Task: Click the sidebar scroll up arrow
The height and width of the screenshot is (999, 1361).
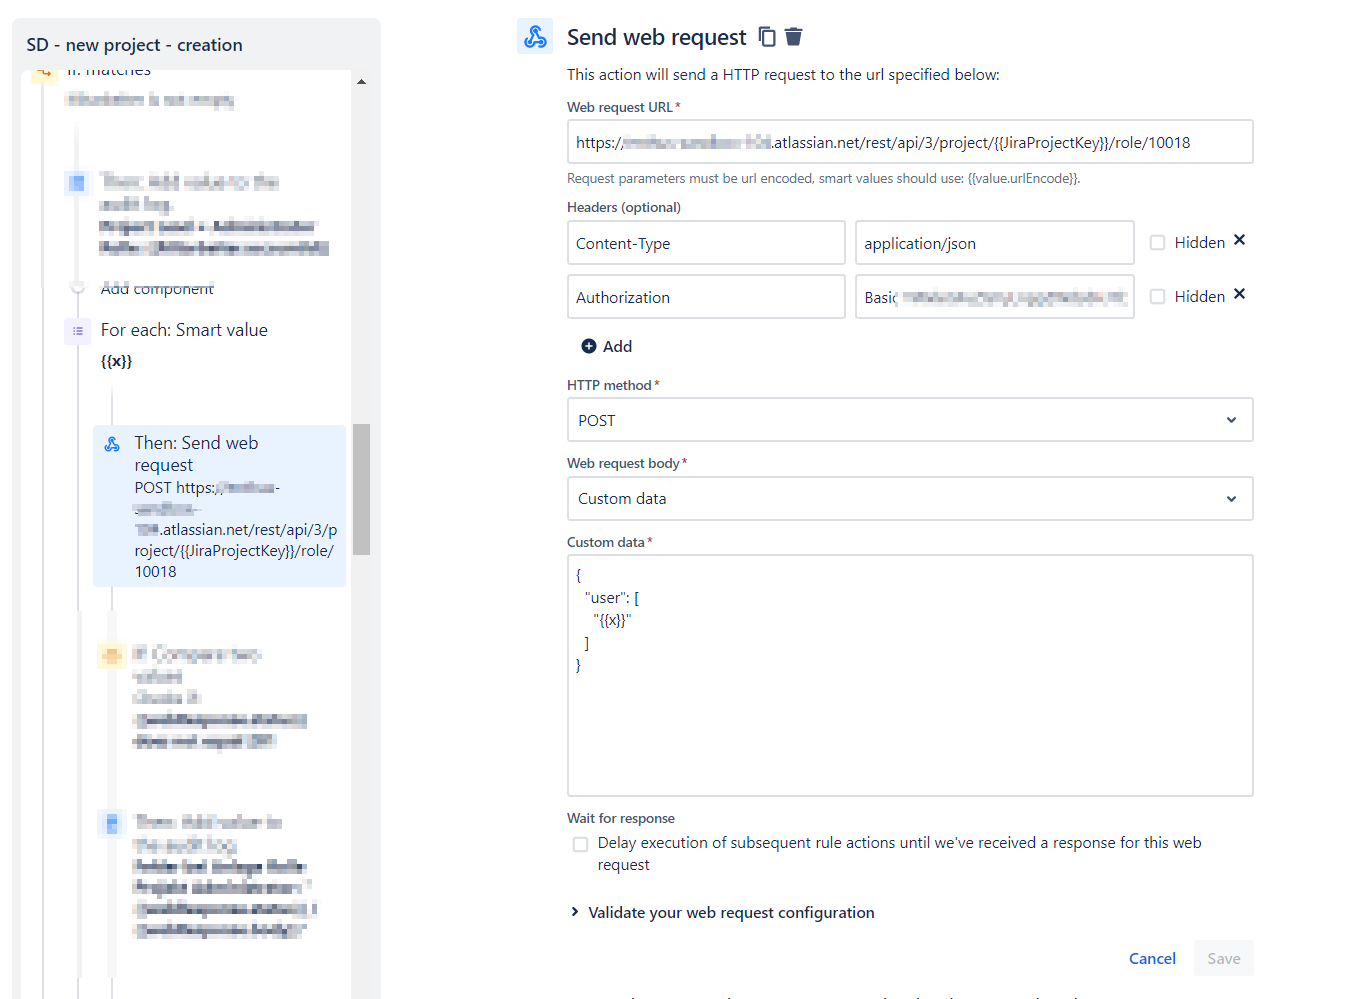Action: click(361, 82)
